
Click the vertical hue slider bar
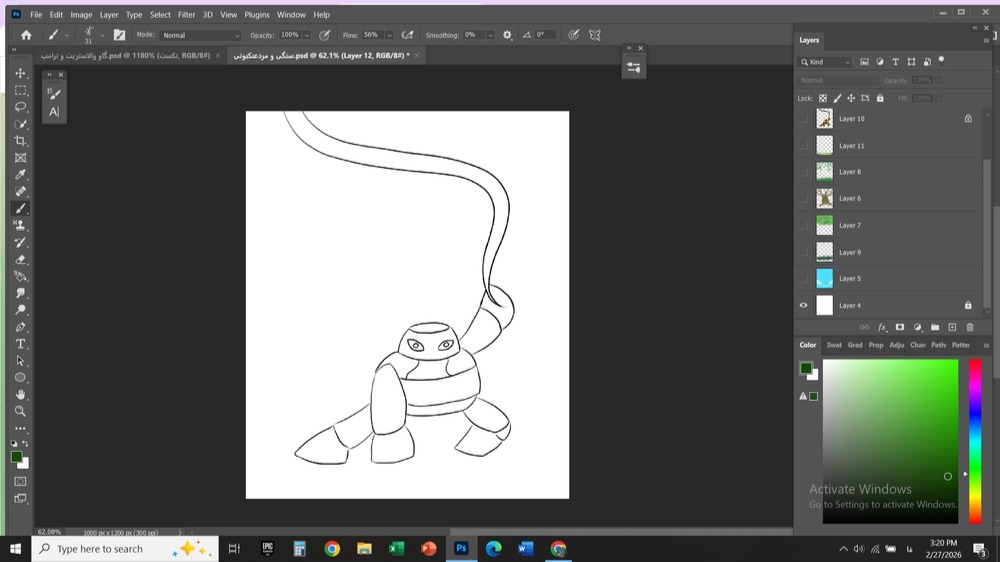975,441
